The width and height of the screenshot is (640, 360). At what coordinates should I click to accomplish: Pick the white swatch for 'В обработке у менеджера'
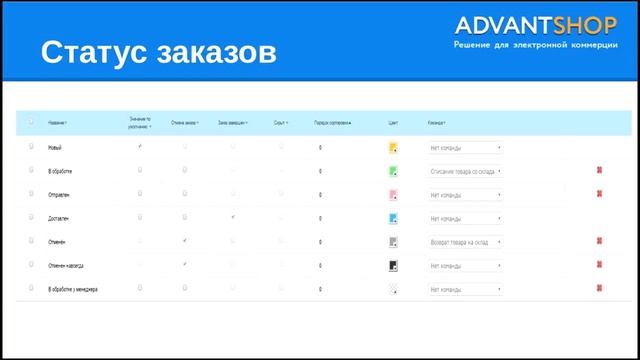[393, 290]
